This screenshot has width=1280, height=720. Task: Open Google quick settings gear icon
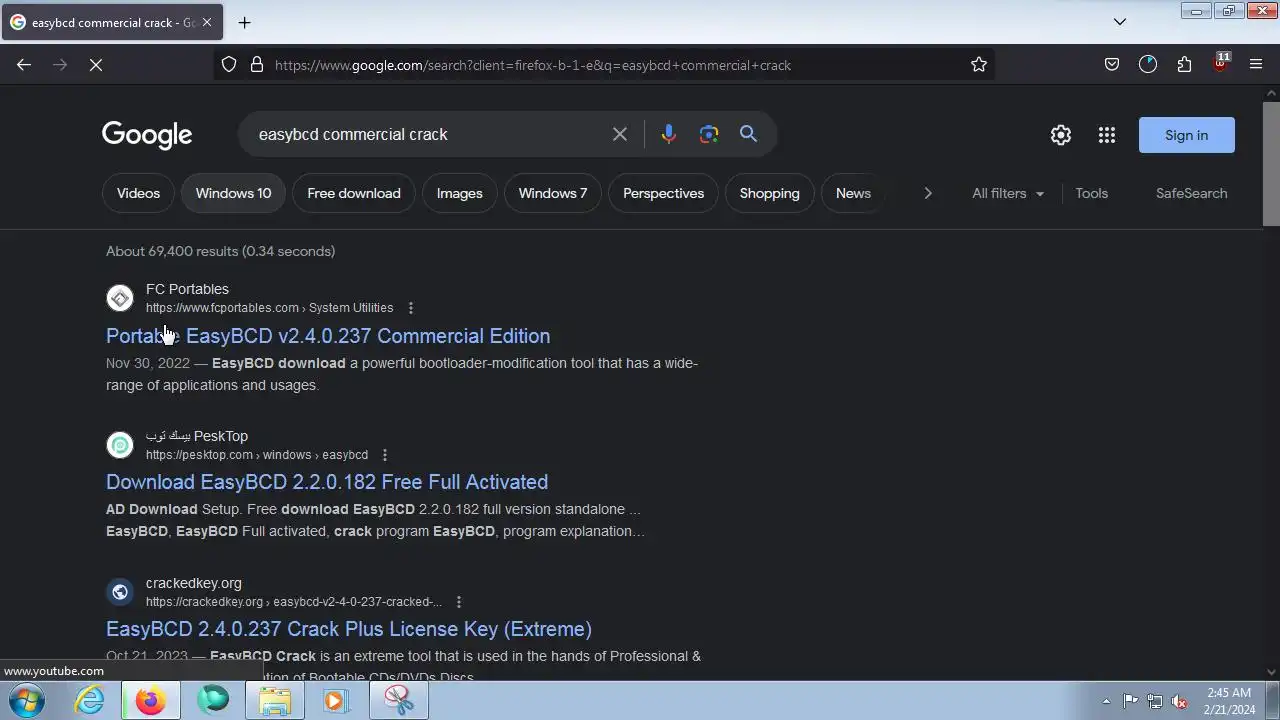pyautogui.click(x=1061, y=135)
